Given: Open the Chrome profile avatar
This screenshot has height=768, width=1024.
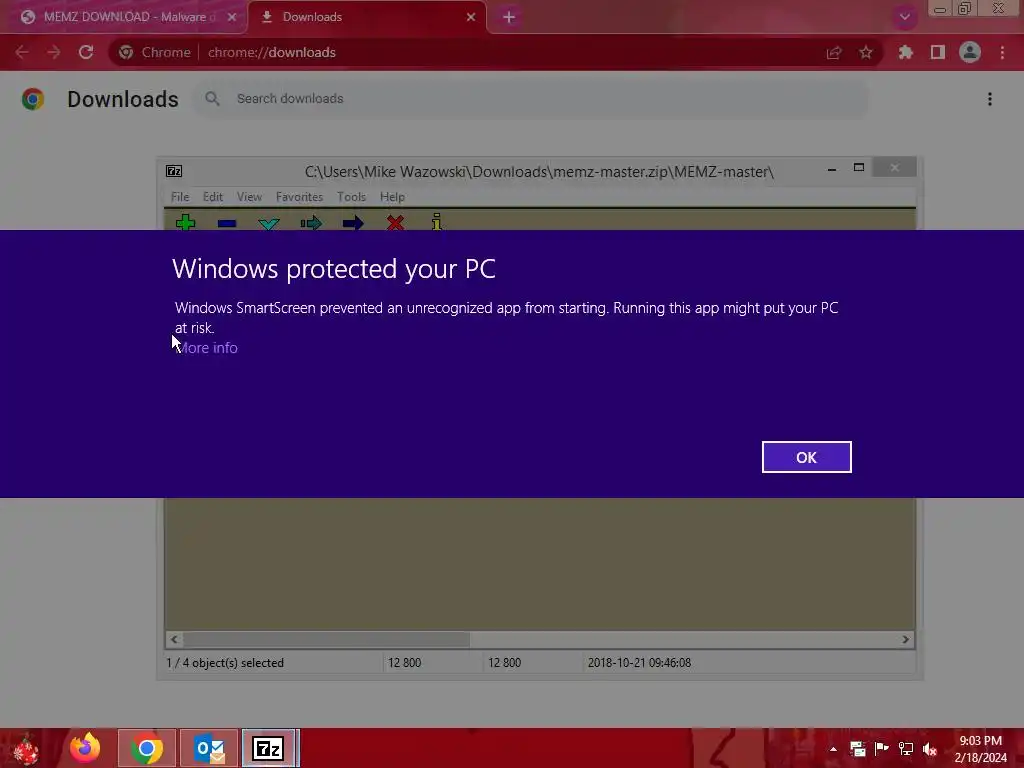Looking at the screenshot, I should coord(970,52).
